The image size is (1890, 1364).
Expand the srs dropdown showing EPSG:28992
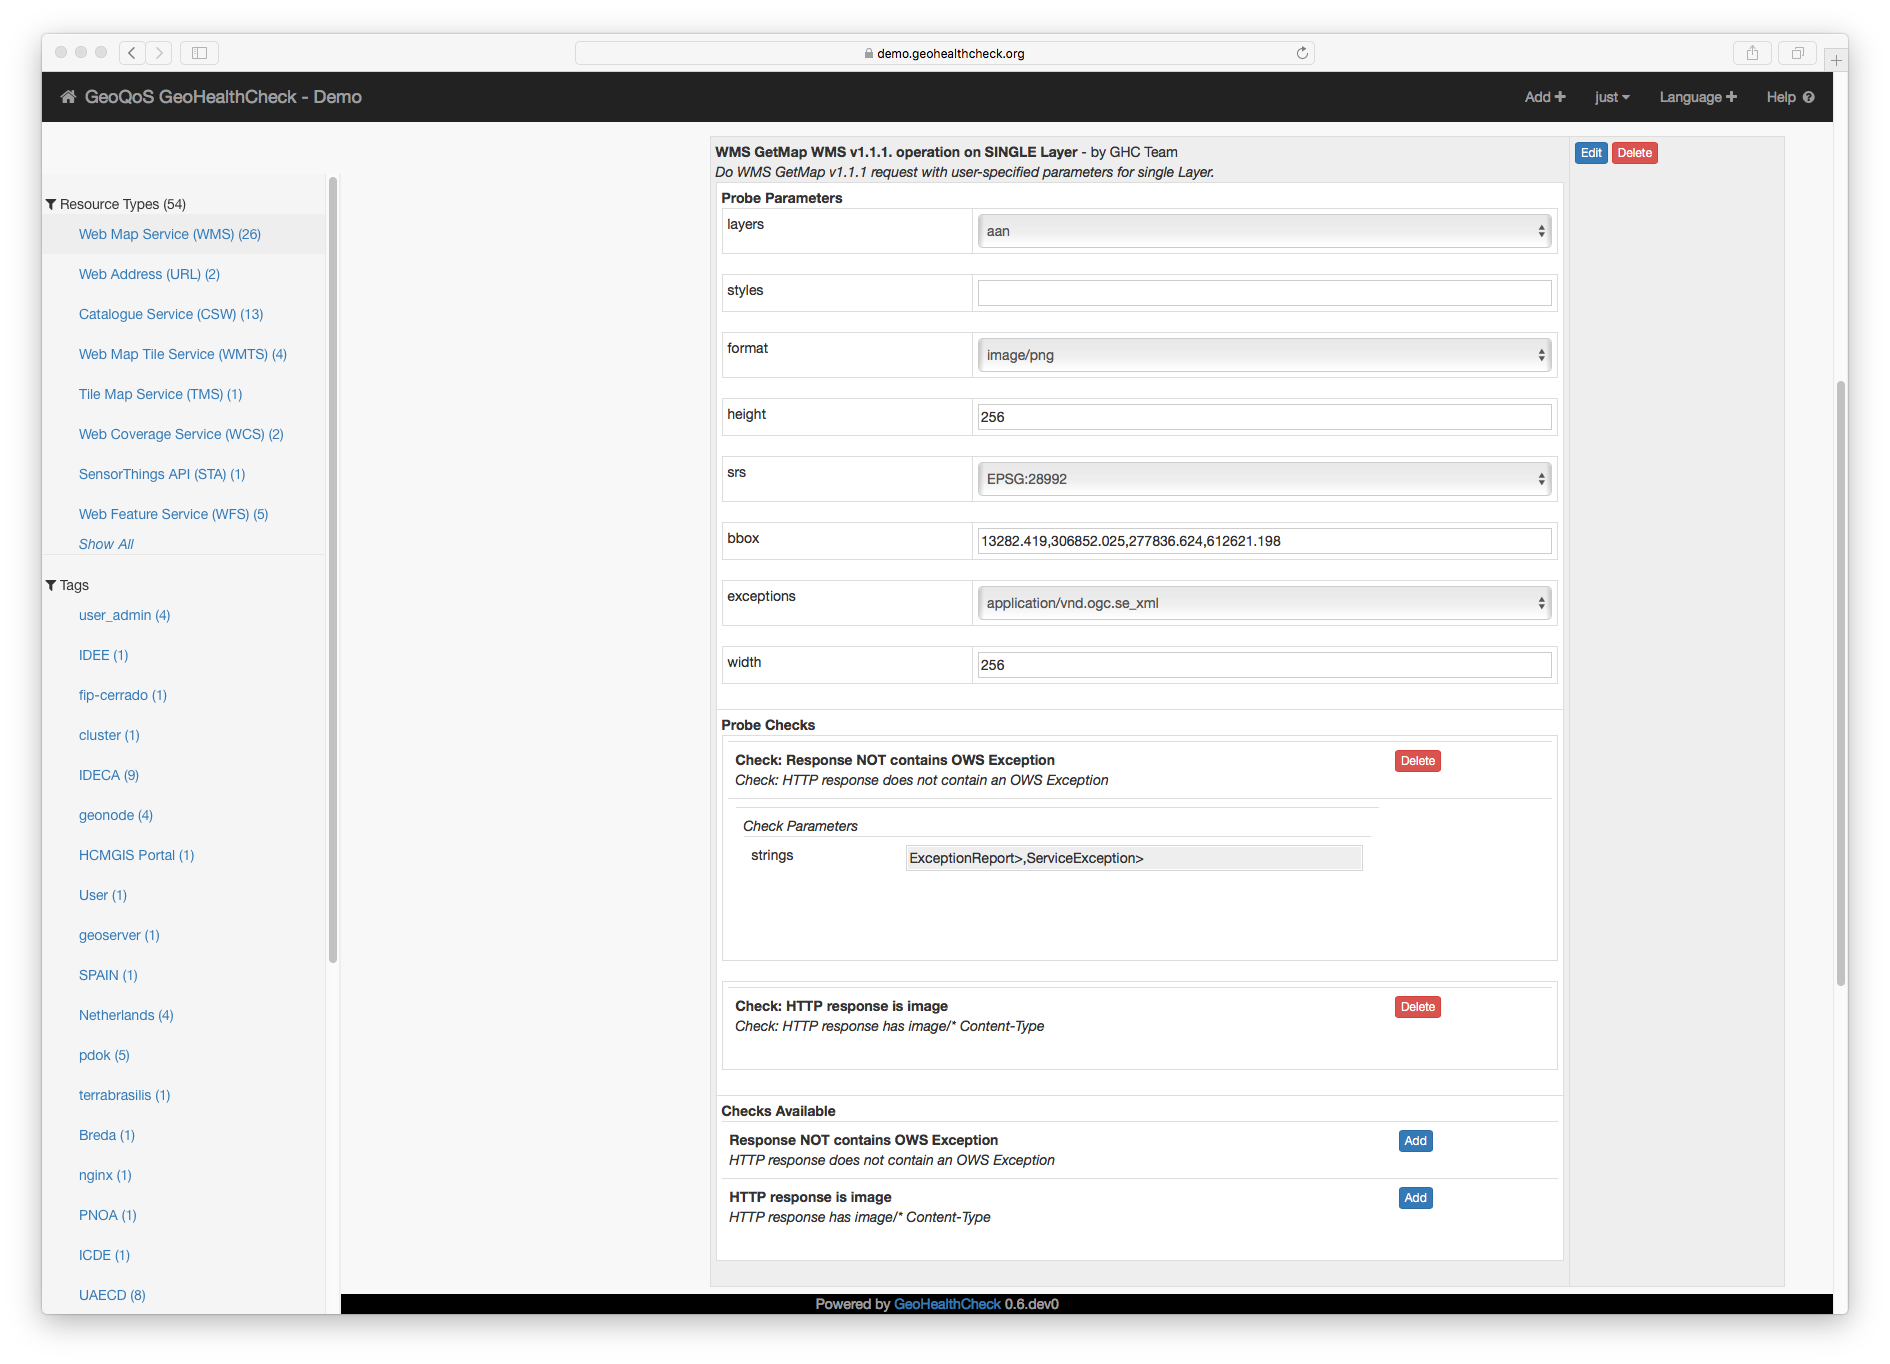tap(1264, 479)
